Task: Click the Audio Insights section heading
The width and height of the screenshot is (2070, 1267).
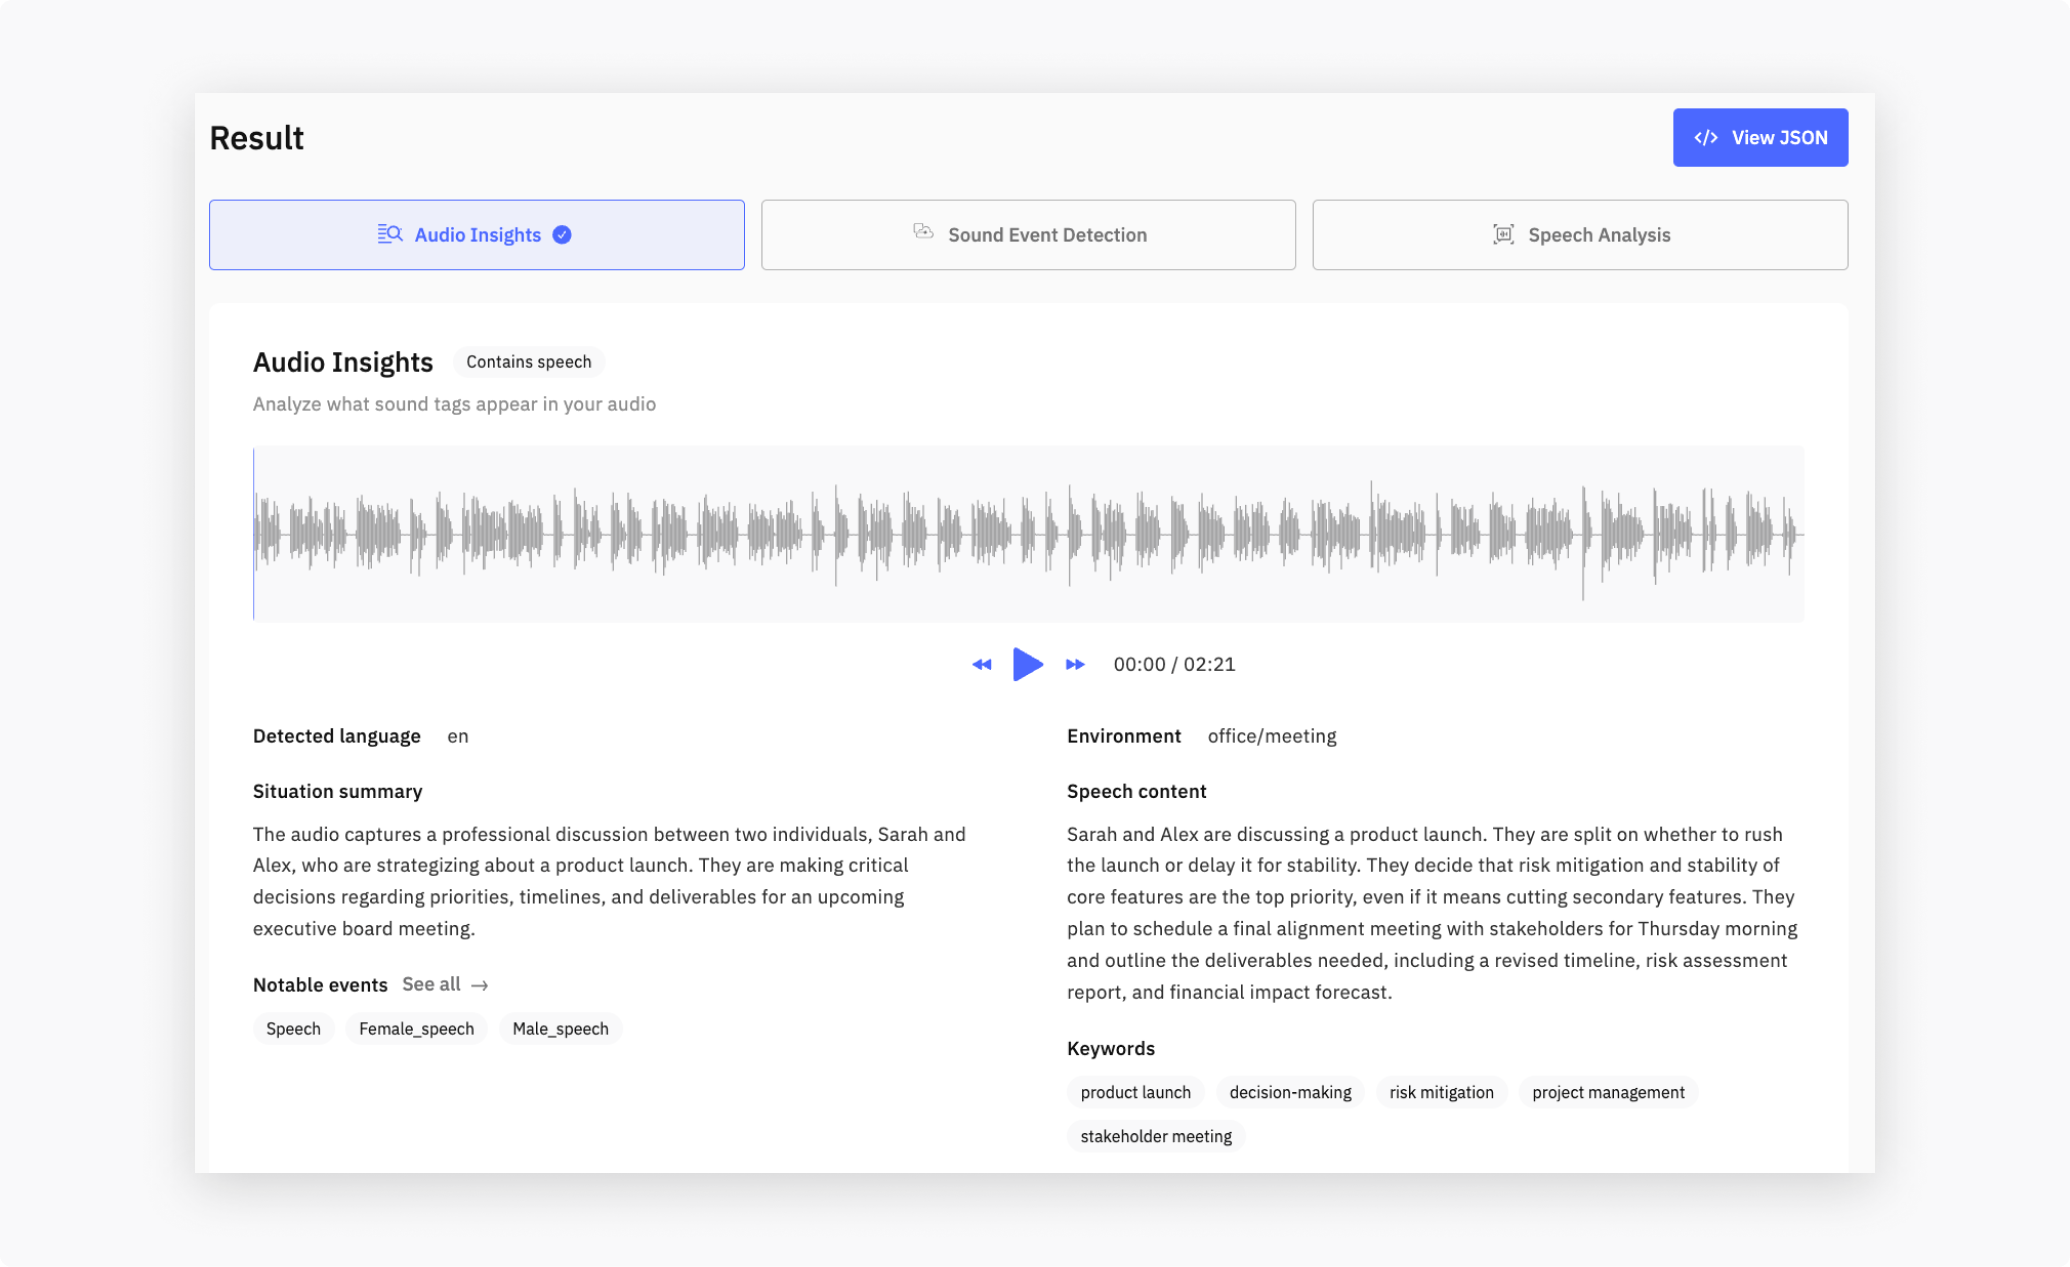Action: 342,362
